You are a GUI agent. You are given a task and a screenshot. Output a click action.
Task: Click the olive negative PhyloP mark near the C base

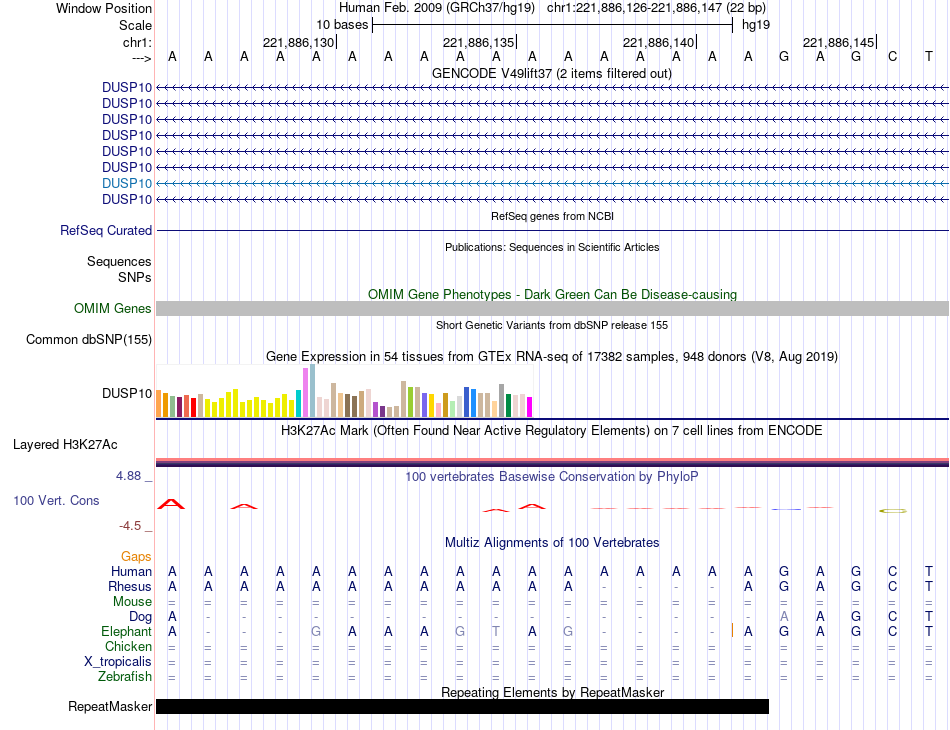click(x=893, y=511)
